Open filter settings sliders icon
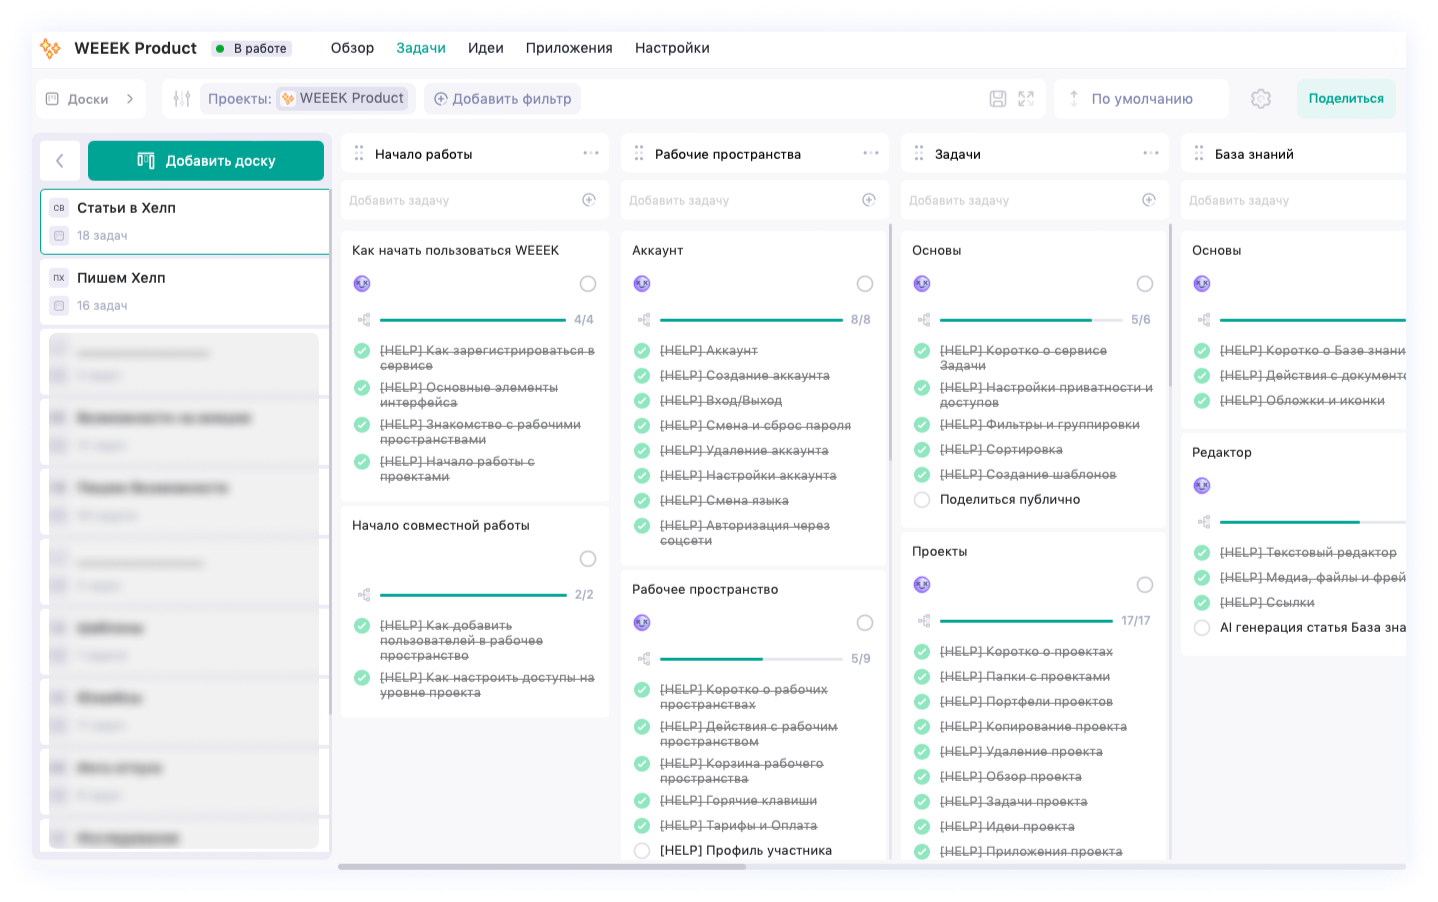Screen dimensions: 1438x902 (182, 99)
